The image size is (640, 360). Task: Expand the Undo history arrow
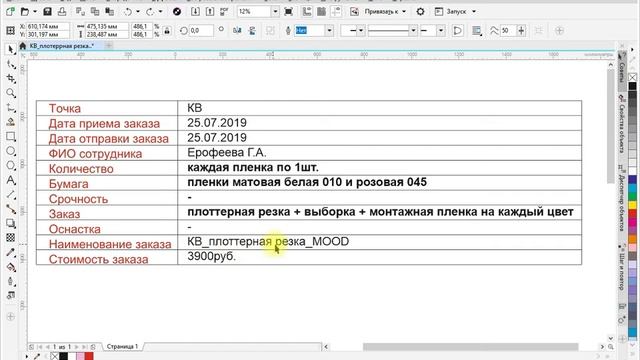tap(138, 11)
